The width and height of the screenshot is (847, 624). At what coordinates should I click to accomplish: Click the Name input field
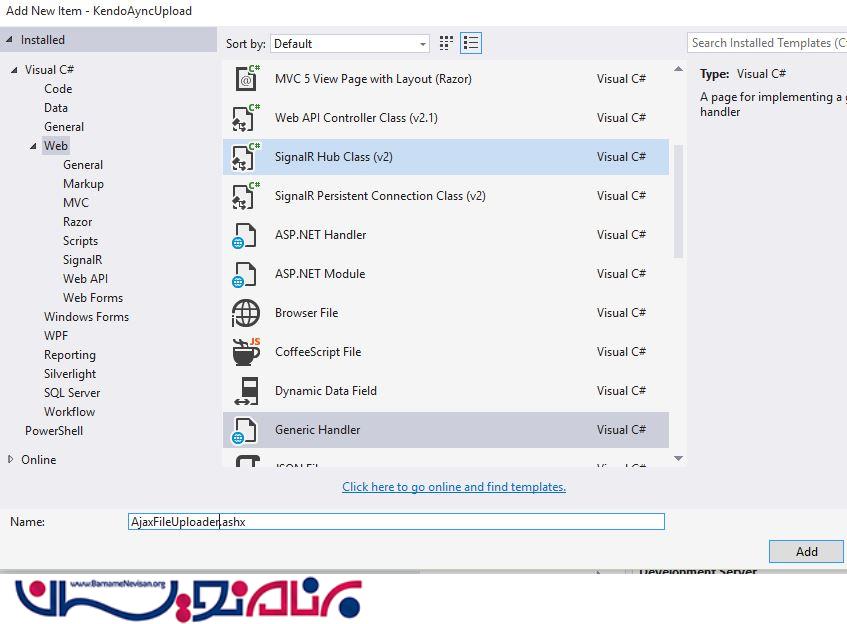point(396,521)
